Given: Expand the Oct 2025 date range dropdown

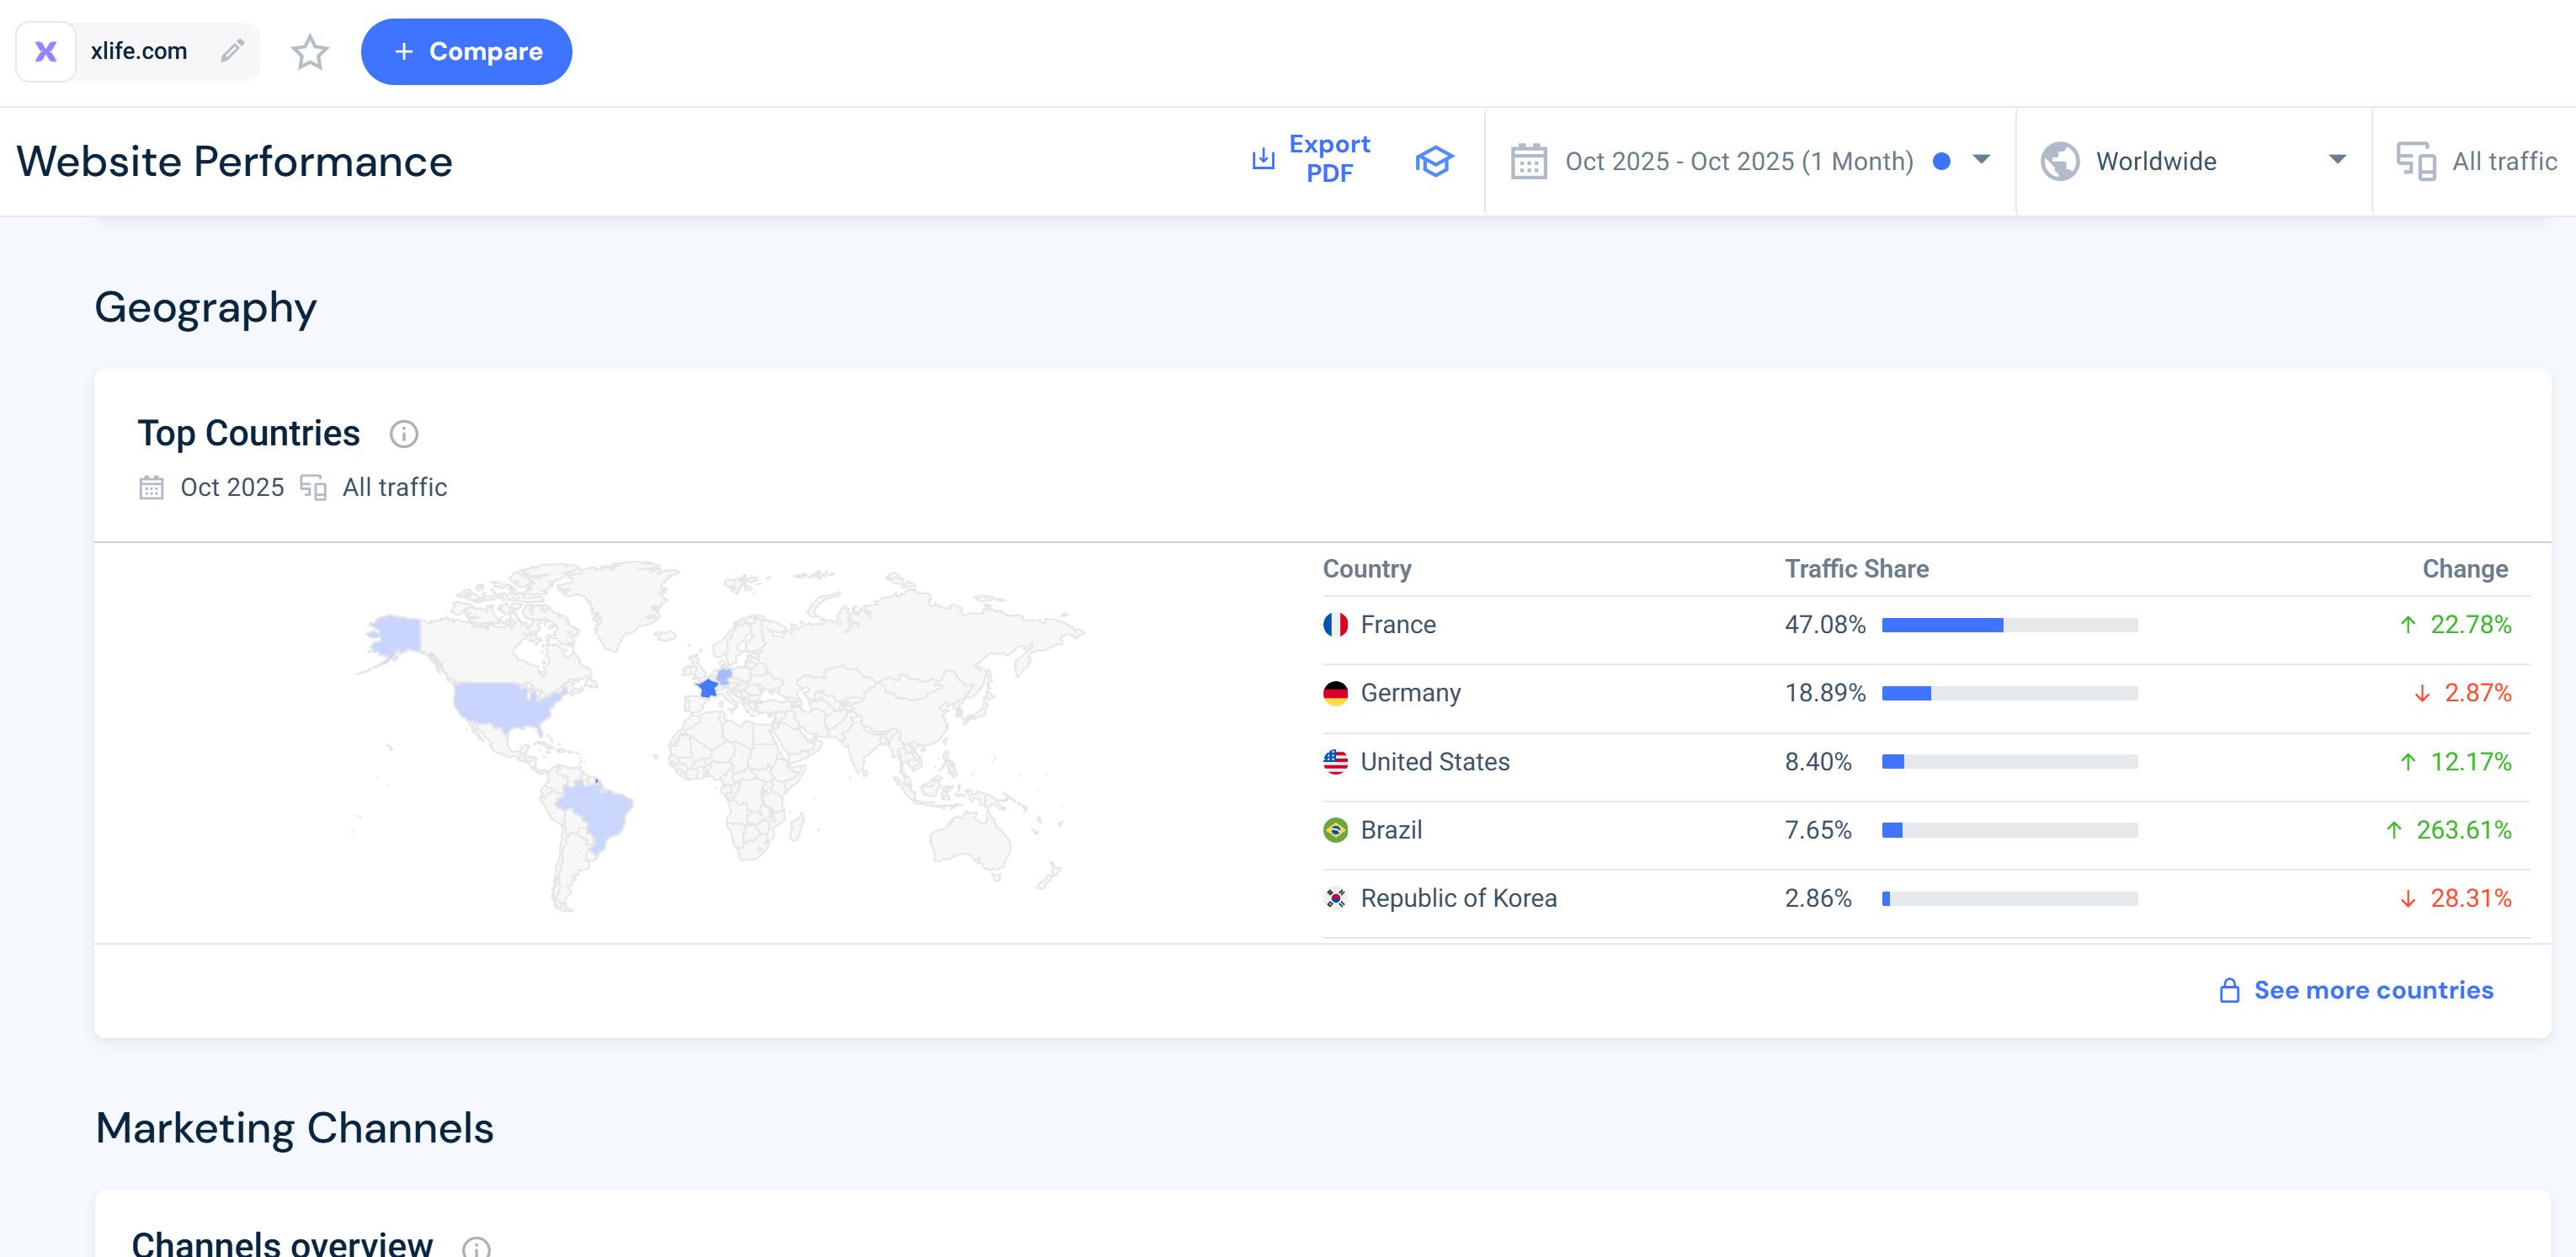Looking at the screenshot, I should 1980,160.
